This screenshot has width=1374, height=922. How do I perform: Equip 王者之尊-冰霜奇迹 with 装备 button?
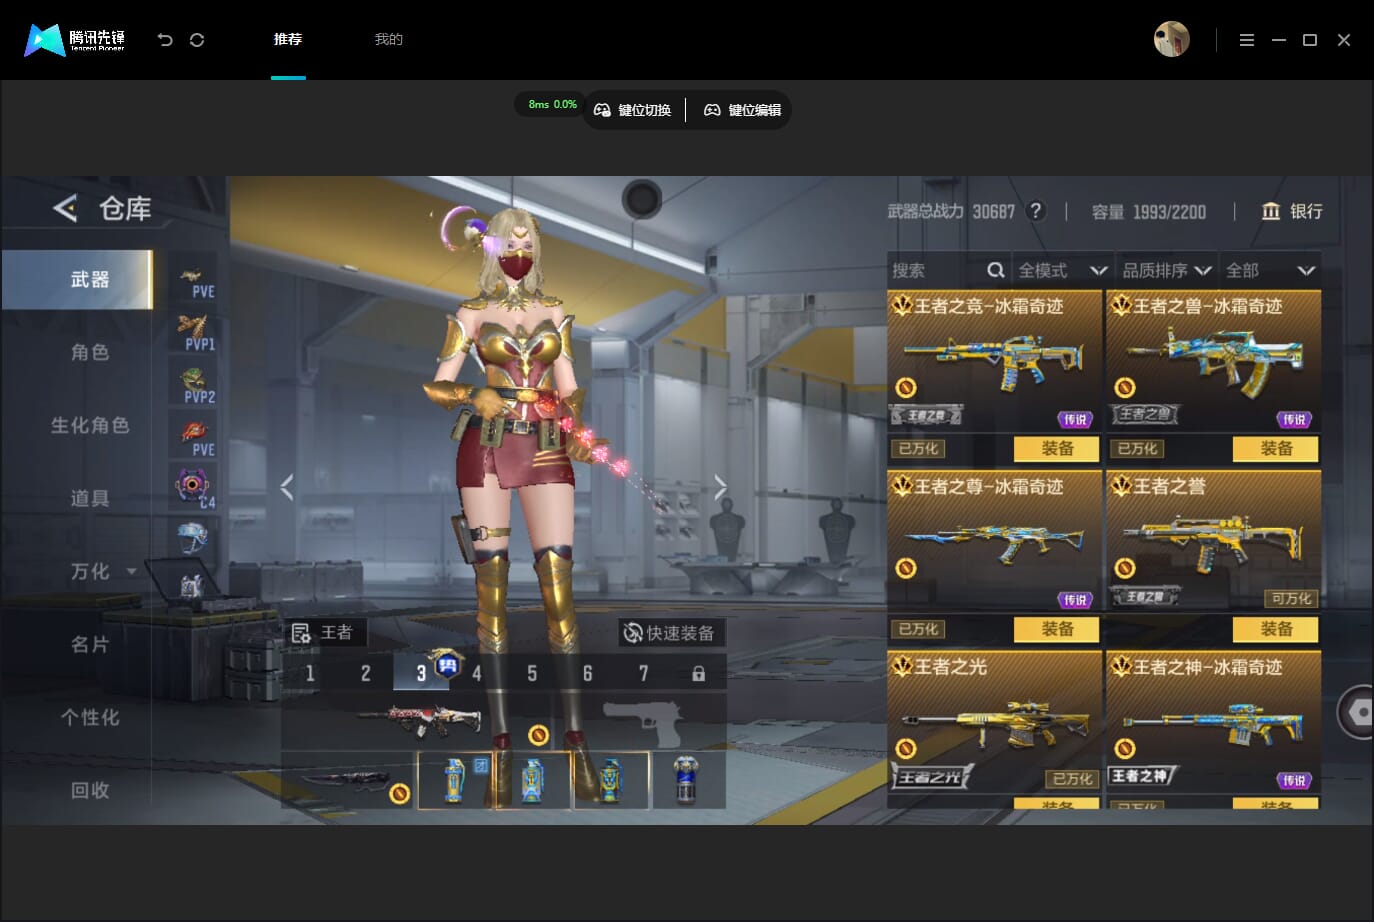1057,629
